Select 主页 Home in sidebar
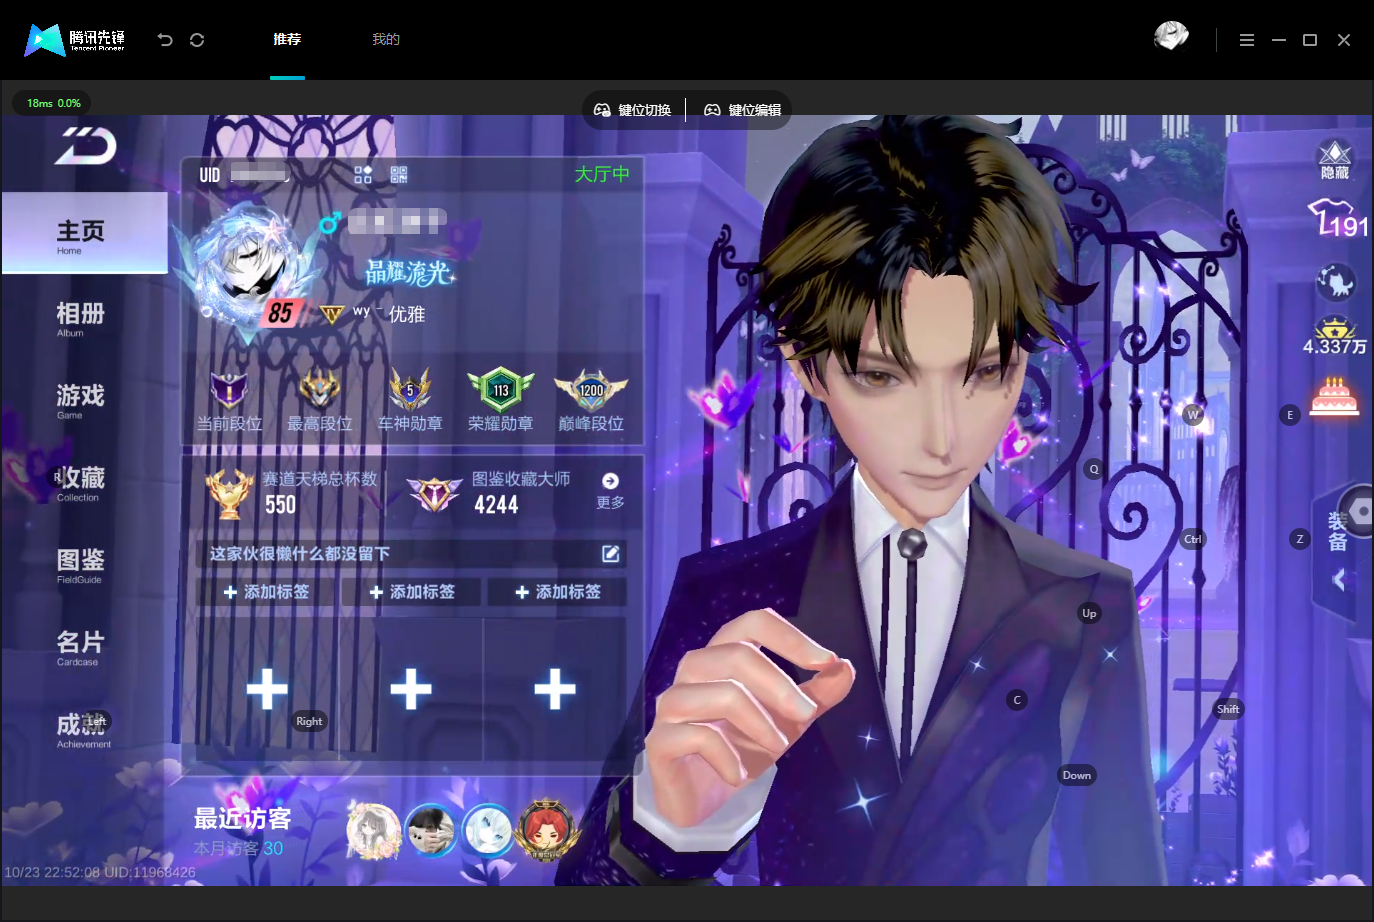Image resolution: width=1374 pixels, height=922 pixels. (x=84, y=234)
